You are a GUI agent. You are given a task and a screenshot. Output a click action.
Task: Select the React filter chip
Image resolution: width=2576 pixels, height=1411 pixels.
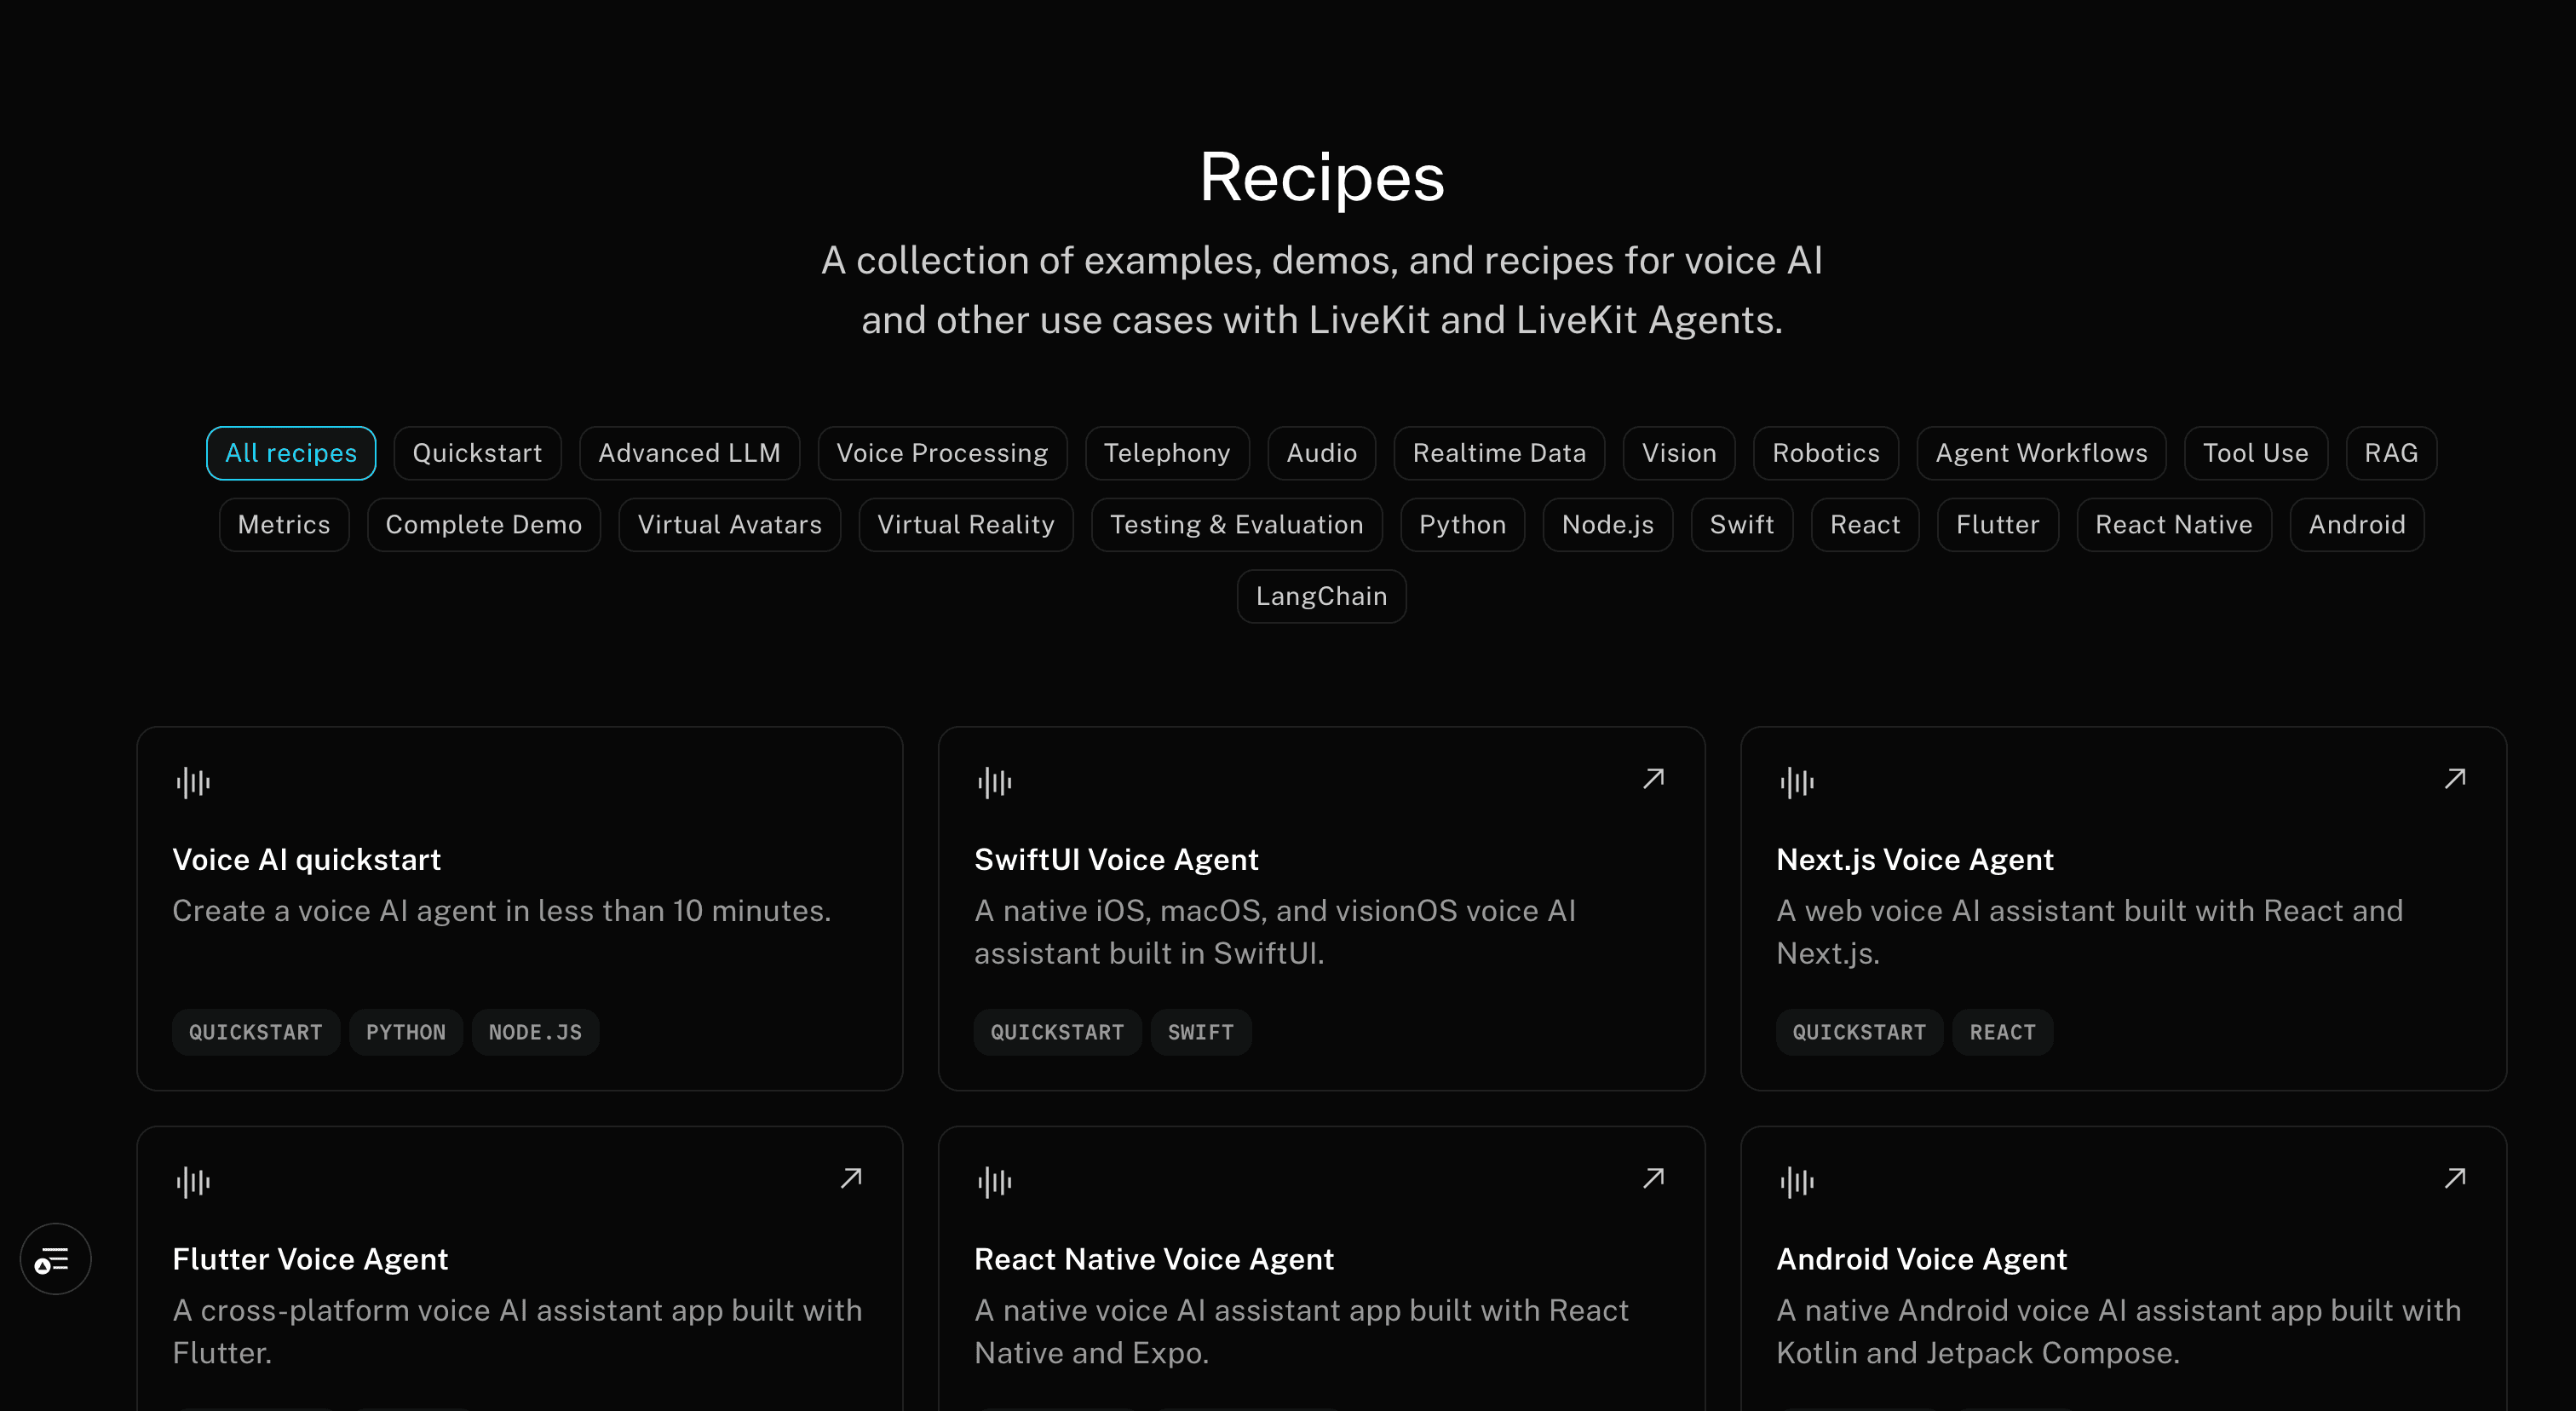coord(1865,525)
